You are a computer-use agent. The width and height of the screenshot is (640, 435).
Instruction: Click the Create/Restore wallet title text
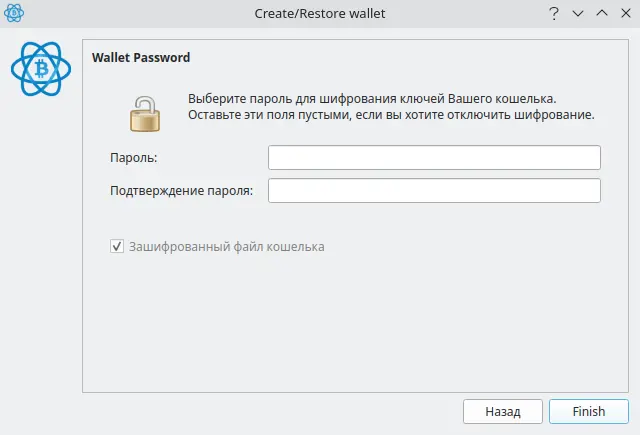coord(320,13)
